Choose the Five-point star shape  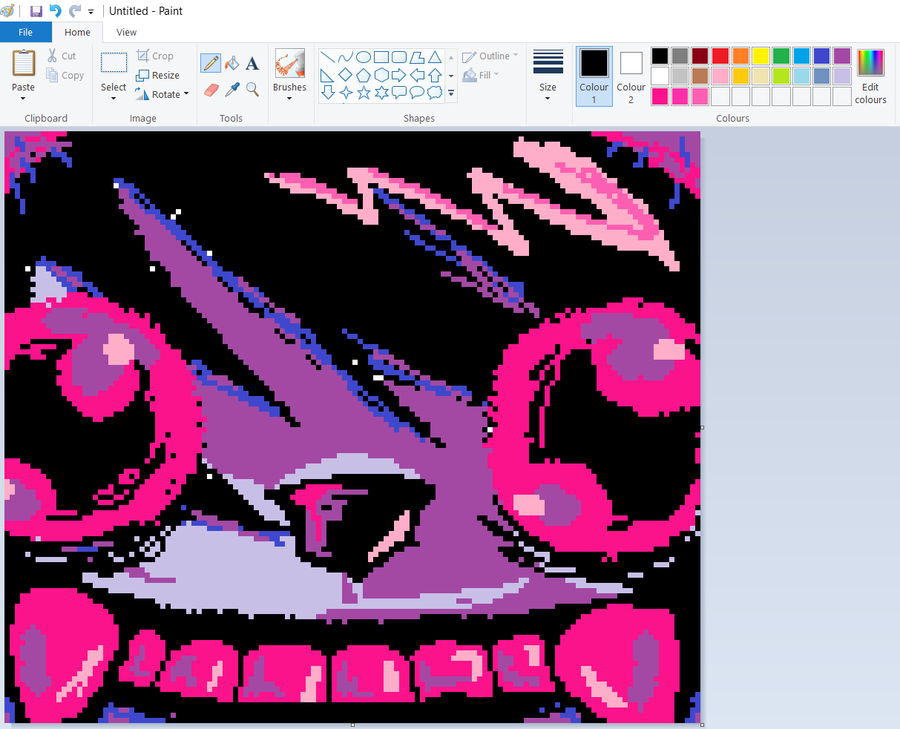tap(363, 92)
